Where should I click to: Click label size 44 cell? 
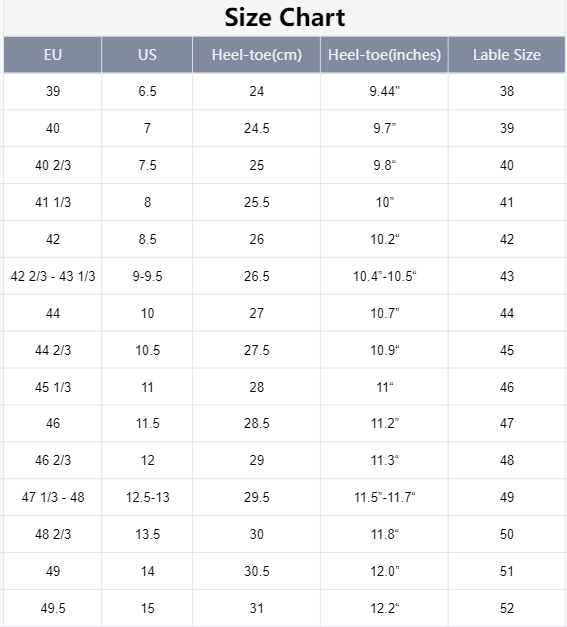507,313
